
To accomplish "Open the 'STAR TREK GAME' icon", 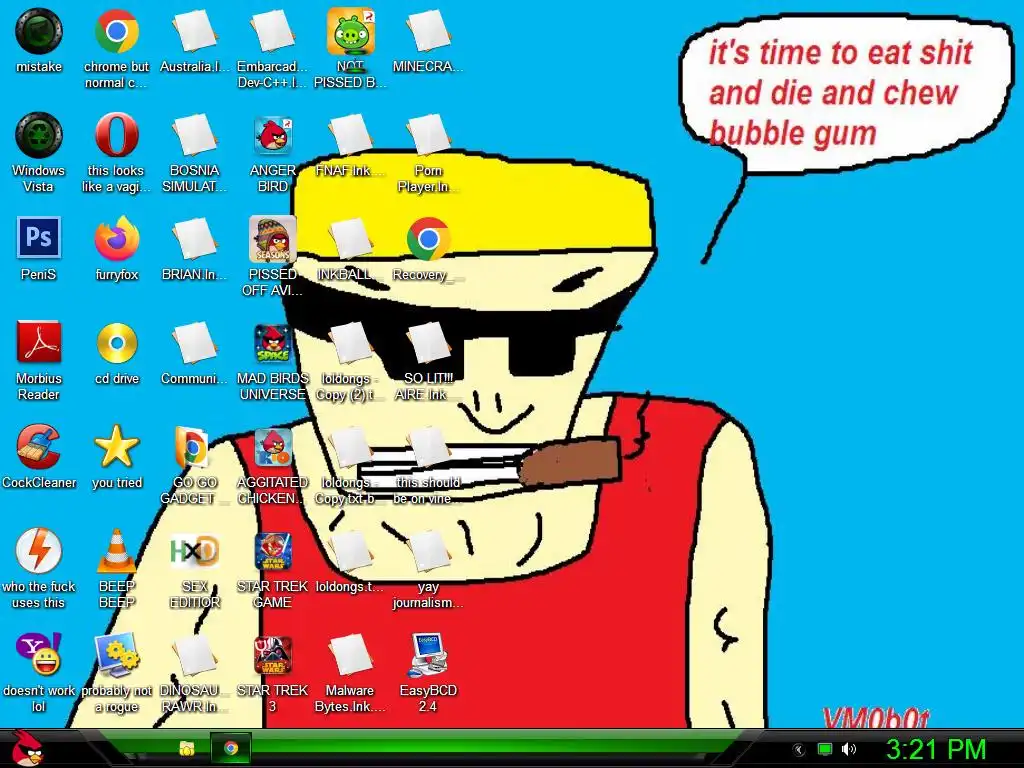I will tap(272, 551).
